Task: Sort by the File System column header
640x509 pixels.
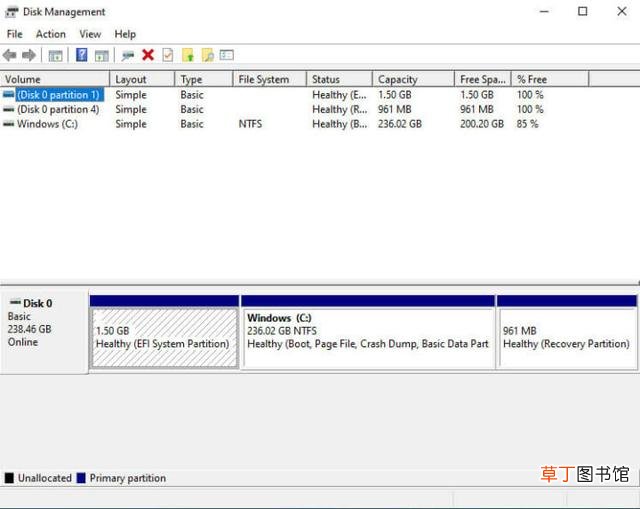Action: click(x=270, y=79)
